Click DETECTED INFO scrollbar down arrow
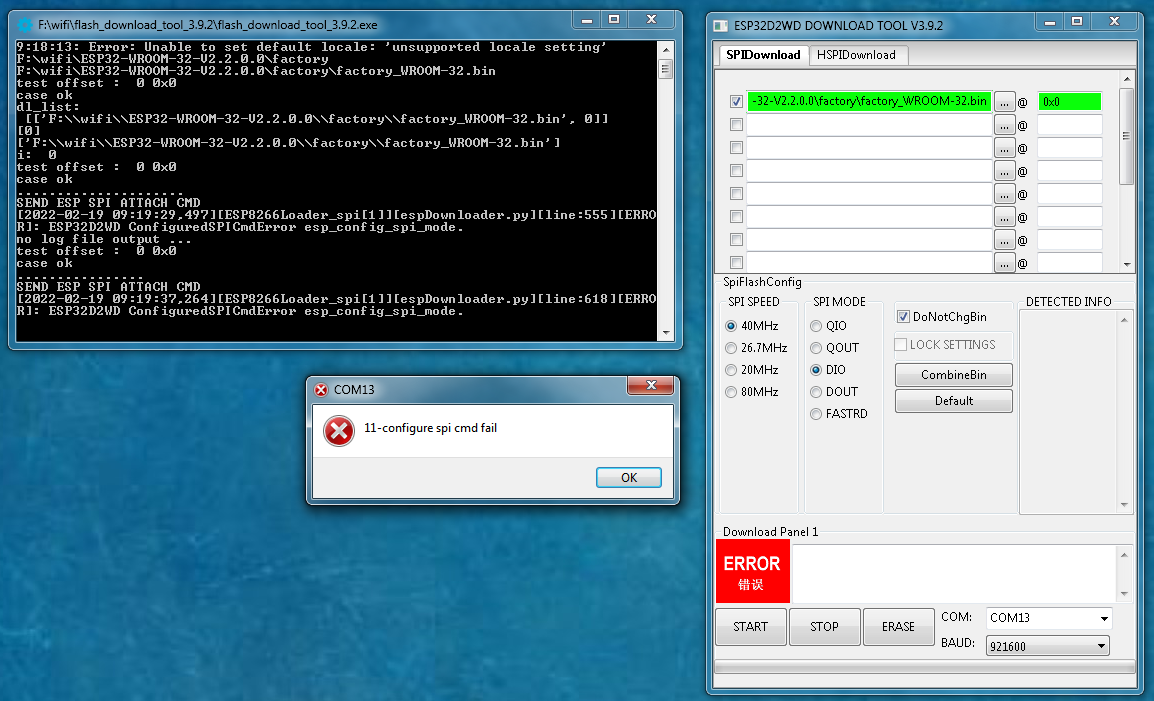Image resolution: width=1154 pixels, height=701 pixels. pyautogui.click(x=1124, y=504)
